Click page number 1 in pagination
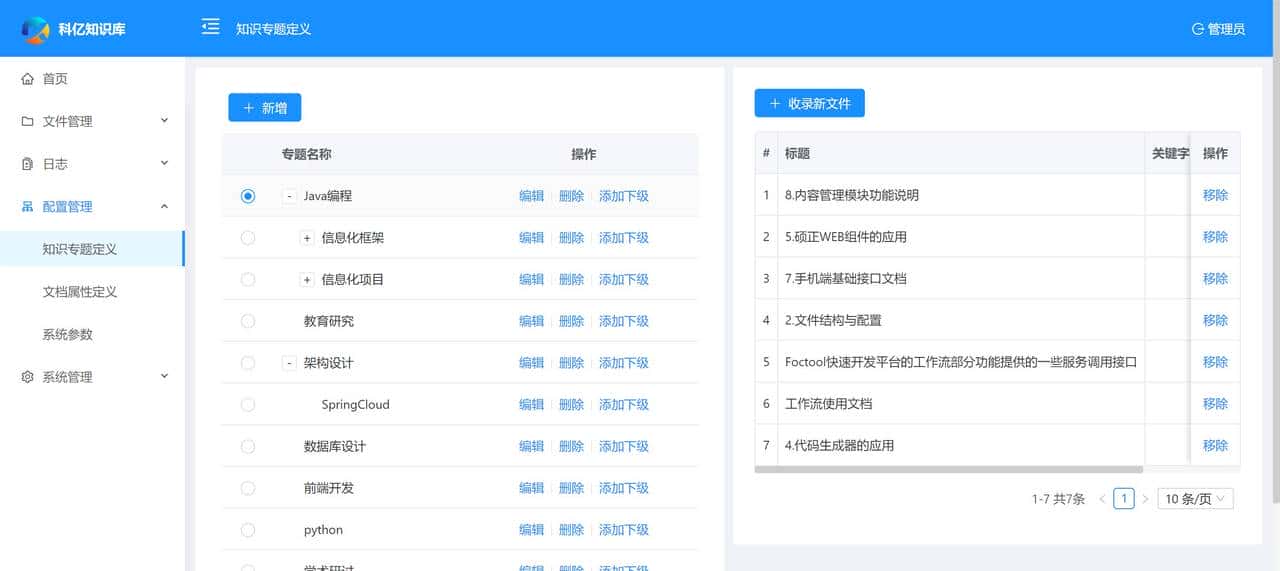 pyautogui.click(x=1124, y=499)
